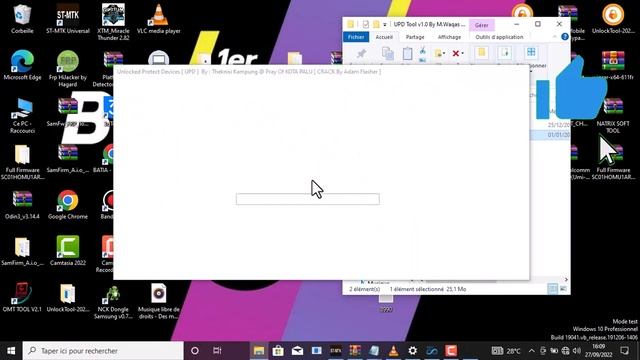Image resolution: width=640 pixels, height=360 pixels.
Task: Open the Corbeille desktop icon
Action: pyautogui.click(x=22, y=19)
